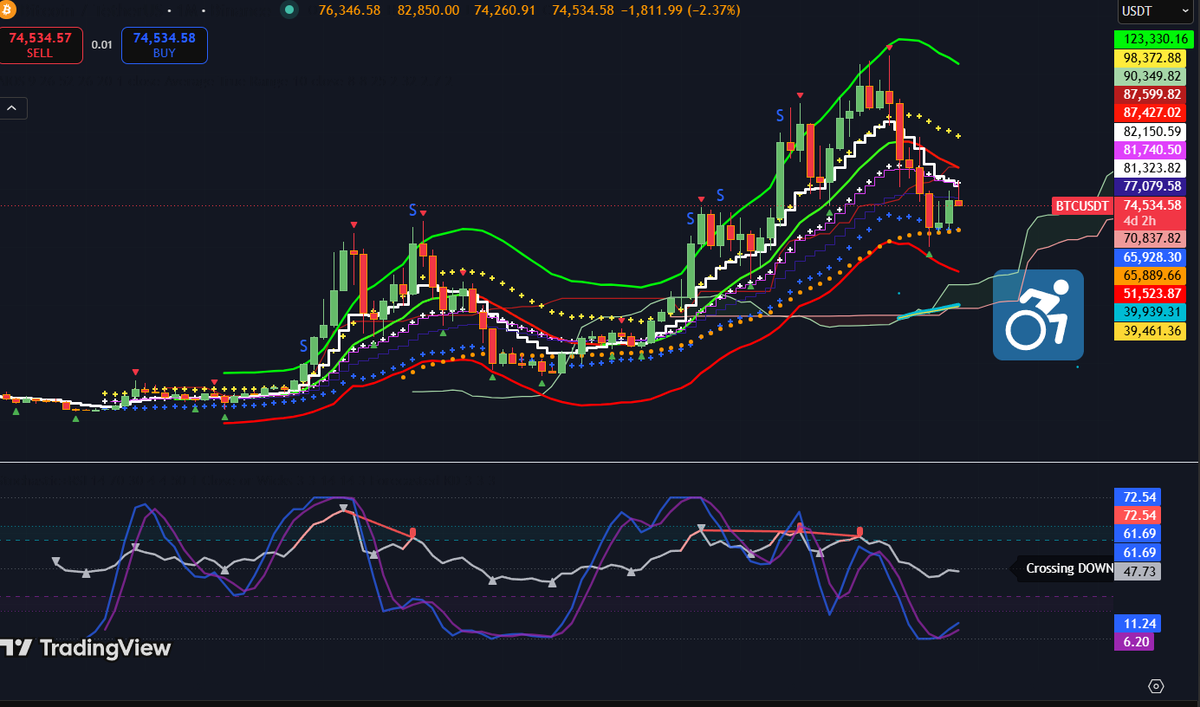Click the change value −1,811.99 (−2.37%)

coord(680,10)
